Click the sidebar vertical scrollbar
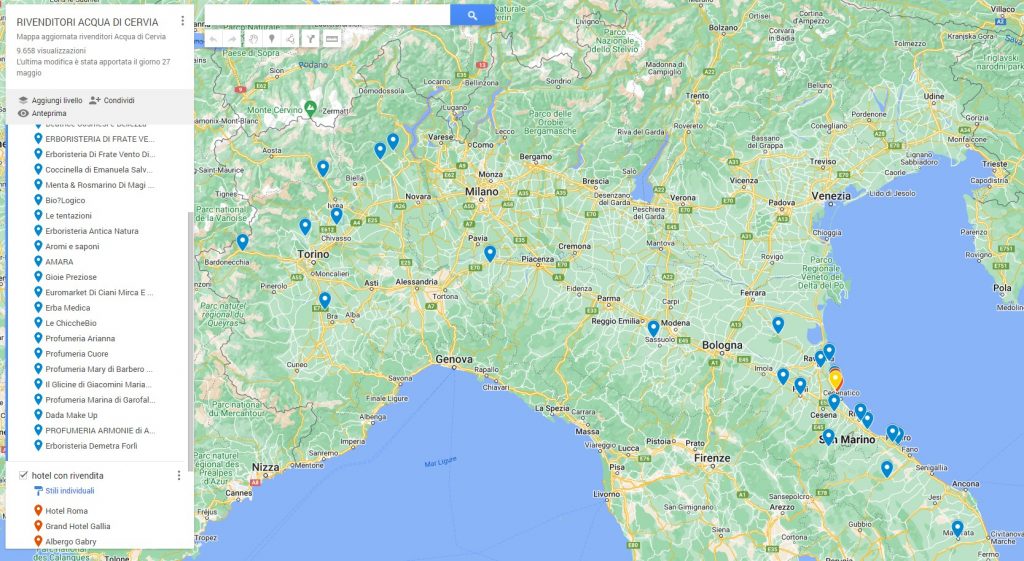The width and height of the screenshot is (1024, 561). [x=190, y=340]
